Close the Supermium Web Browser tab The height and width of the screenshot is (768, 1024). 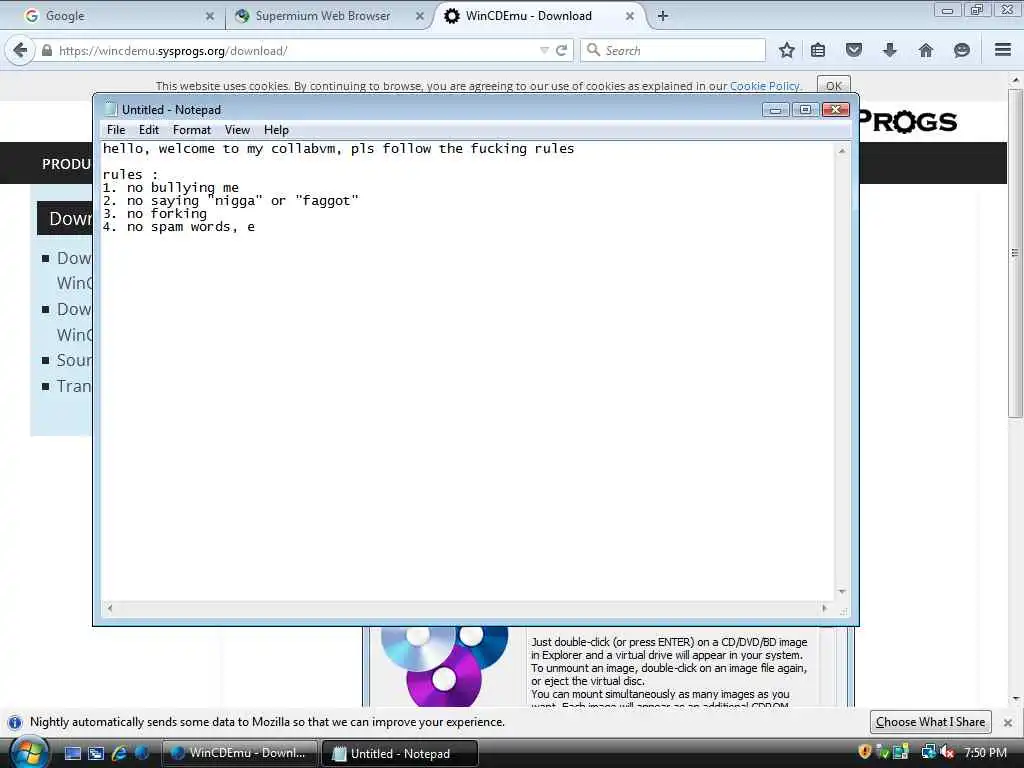coord(420,16)
